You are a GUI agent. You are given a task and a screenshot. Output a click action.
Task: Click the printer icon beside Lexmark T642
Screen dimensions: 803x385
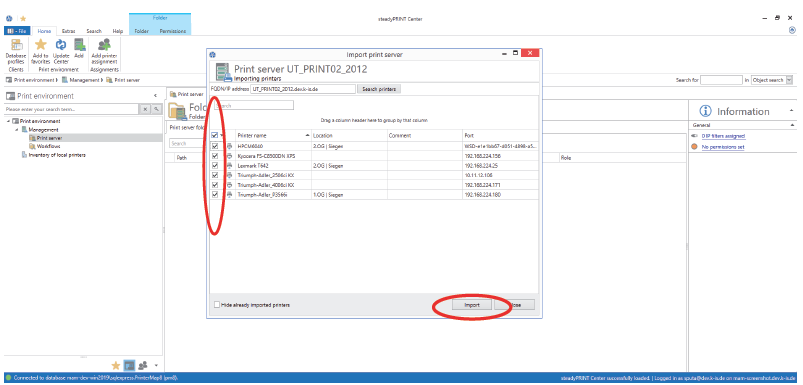point(229,165)
